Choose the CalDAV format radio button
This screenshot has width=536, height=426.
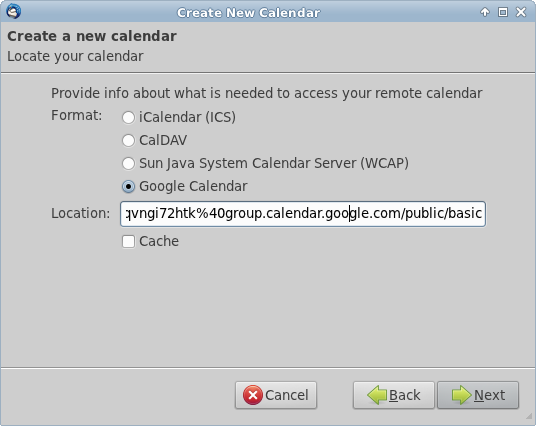[x=129, y=140]
